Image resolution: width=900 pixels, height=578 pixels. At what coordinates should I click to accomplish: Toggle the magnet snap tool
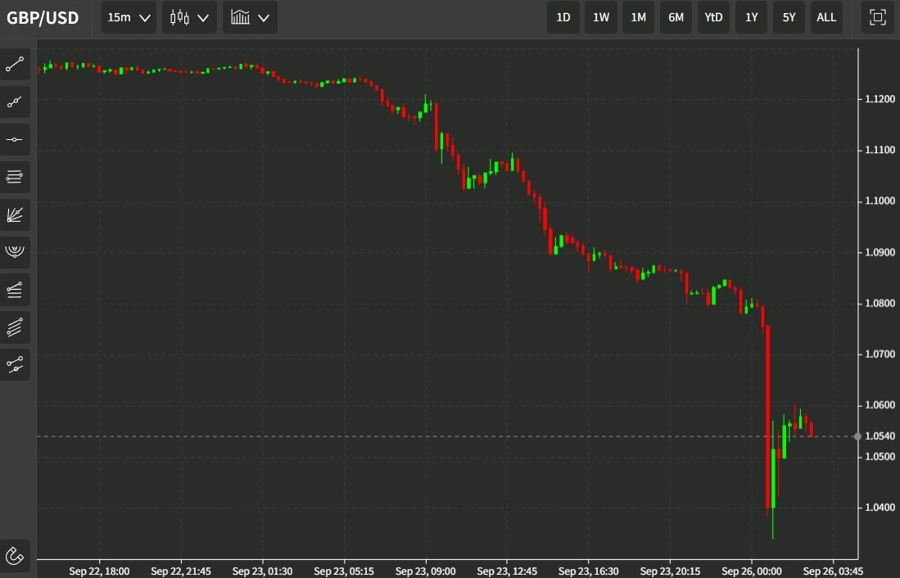pos(15,556)
